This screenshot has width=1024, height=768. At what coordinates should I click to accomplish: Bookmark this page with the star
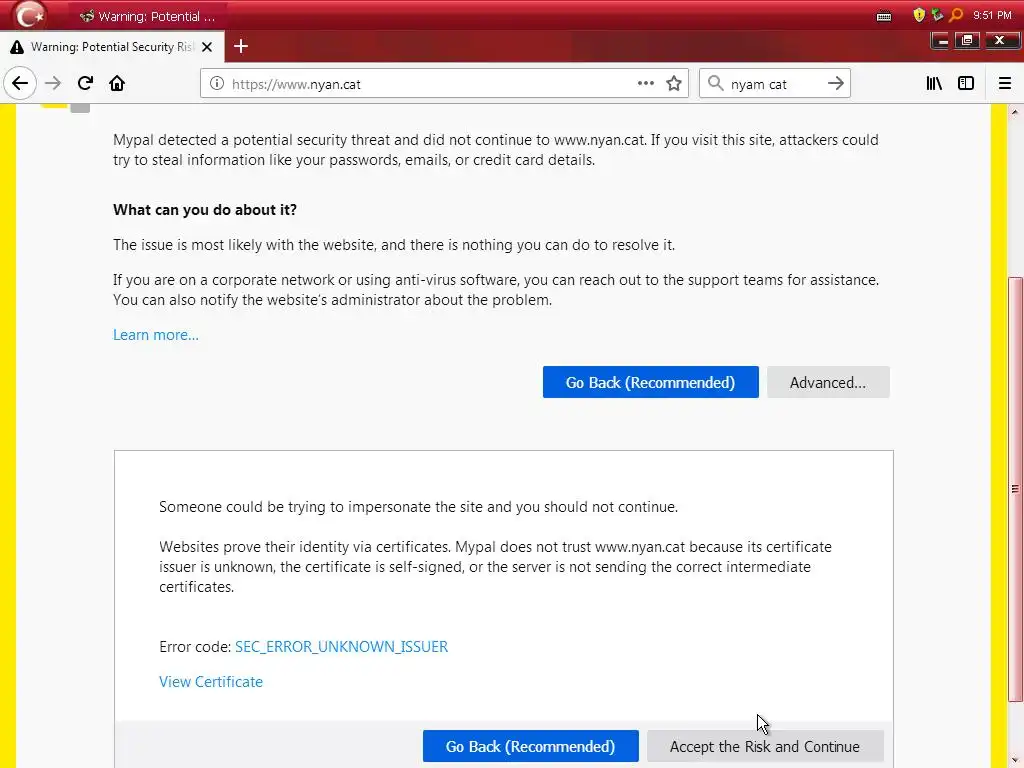pos(674,84)
